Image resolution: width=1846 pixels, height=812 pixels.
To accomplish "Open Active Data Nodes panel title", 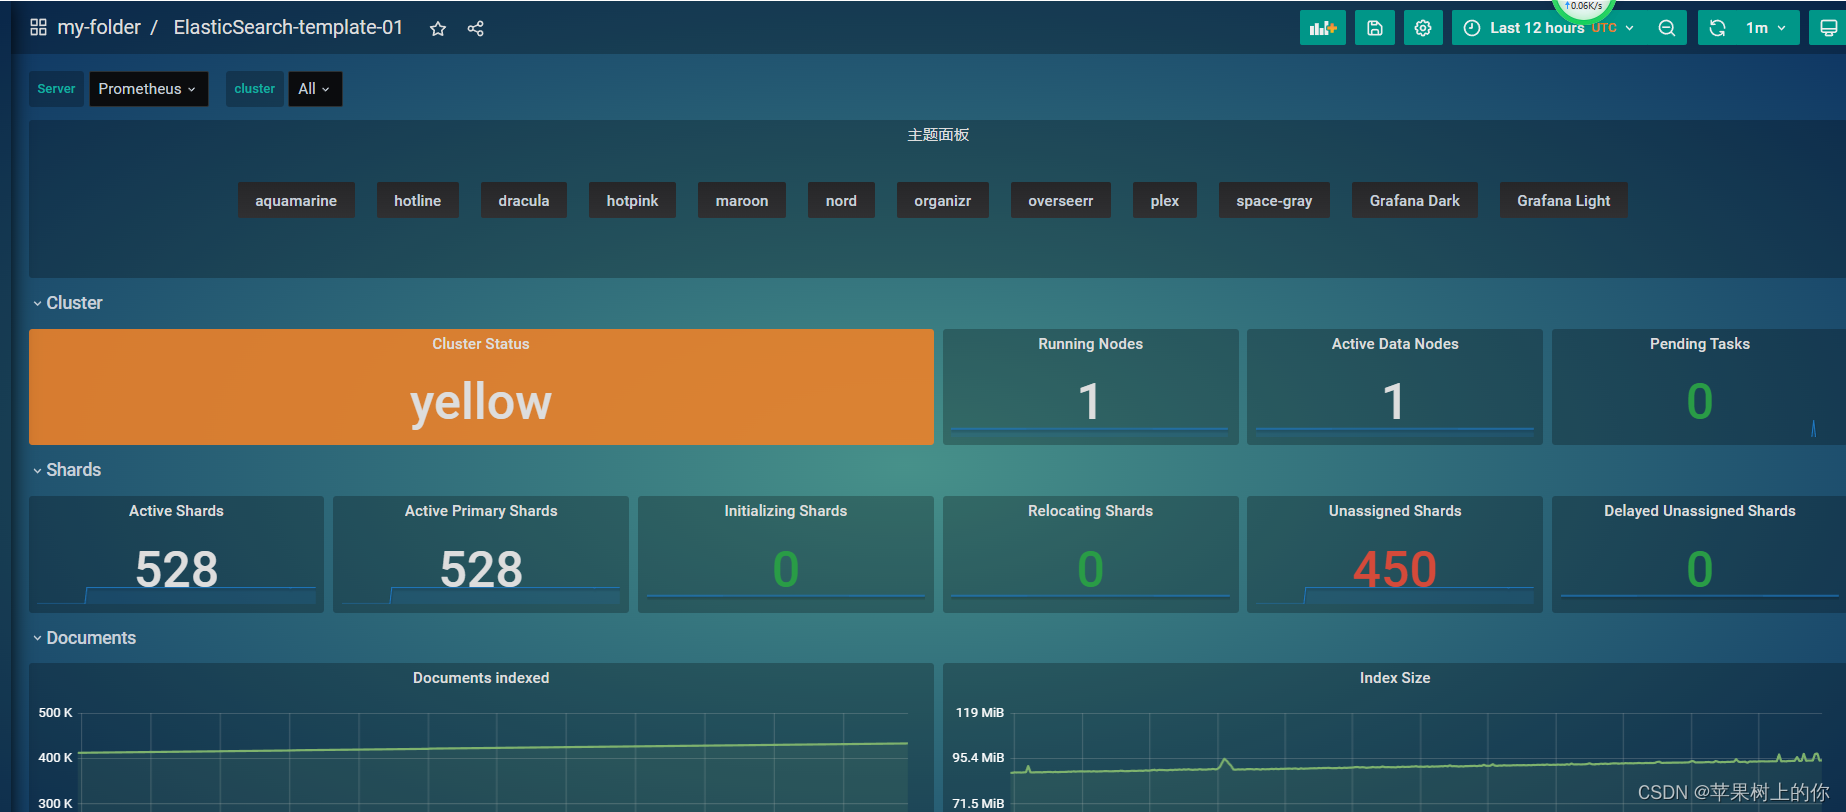I will click(1395, 344).
